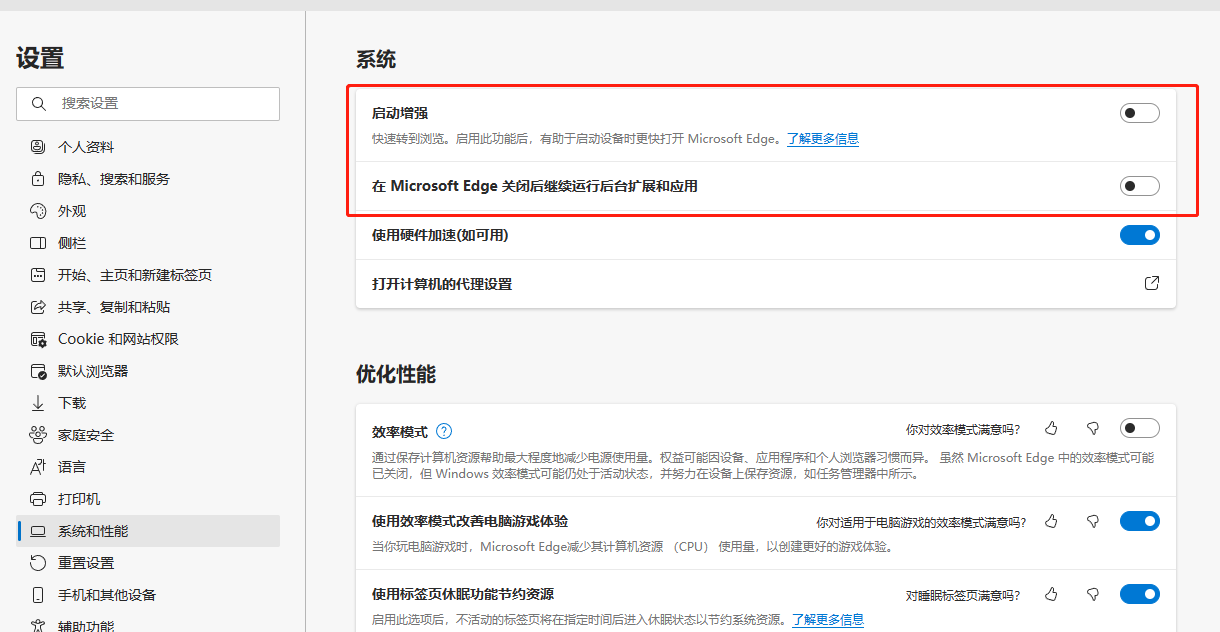This screenshot has height=632, width=1220.
Task: Click the 下载 download arrow icon
Action: pos(38,403)
